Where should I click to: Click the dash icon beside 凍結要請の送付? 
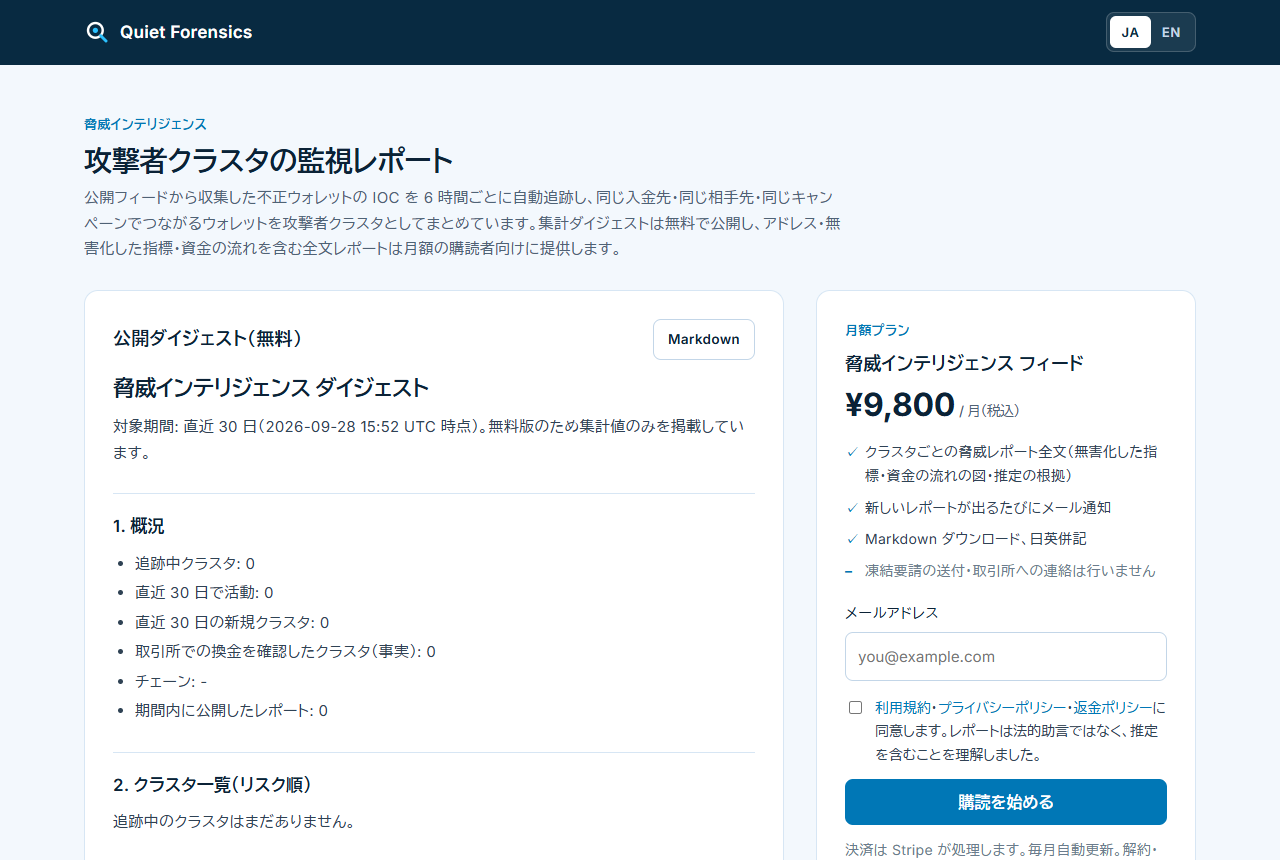coord(849,571)
